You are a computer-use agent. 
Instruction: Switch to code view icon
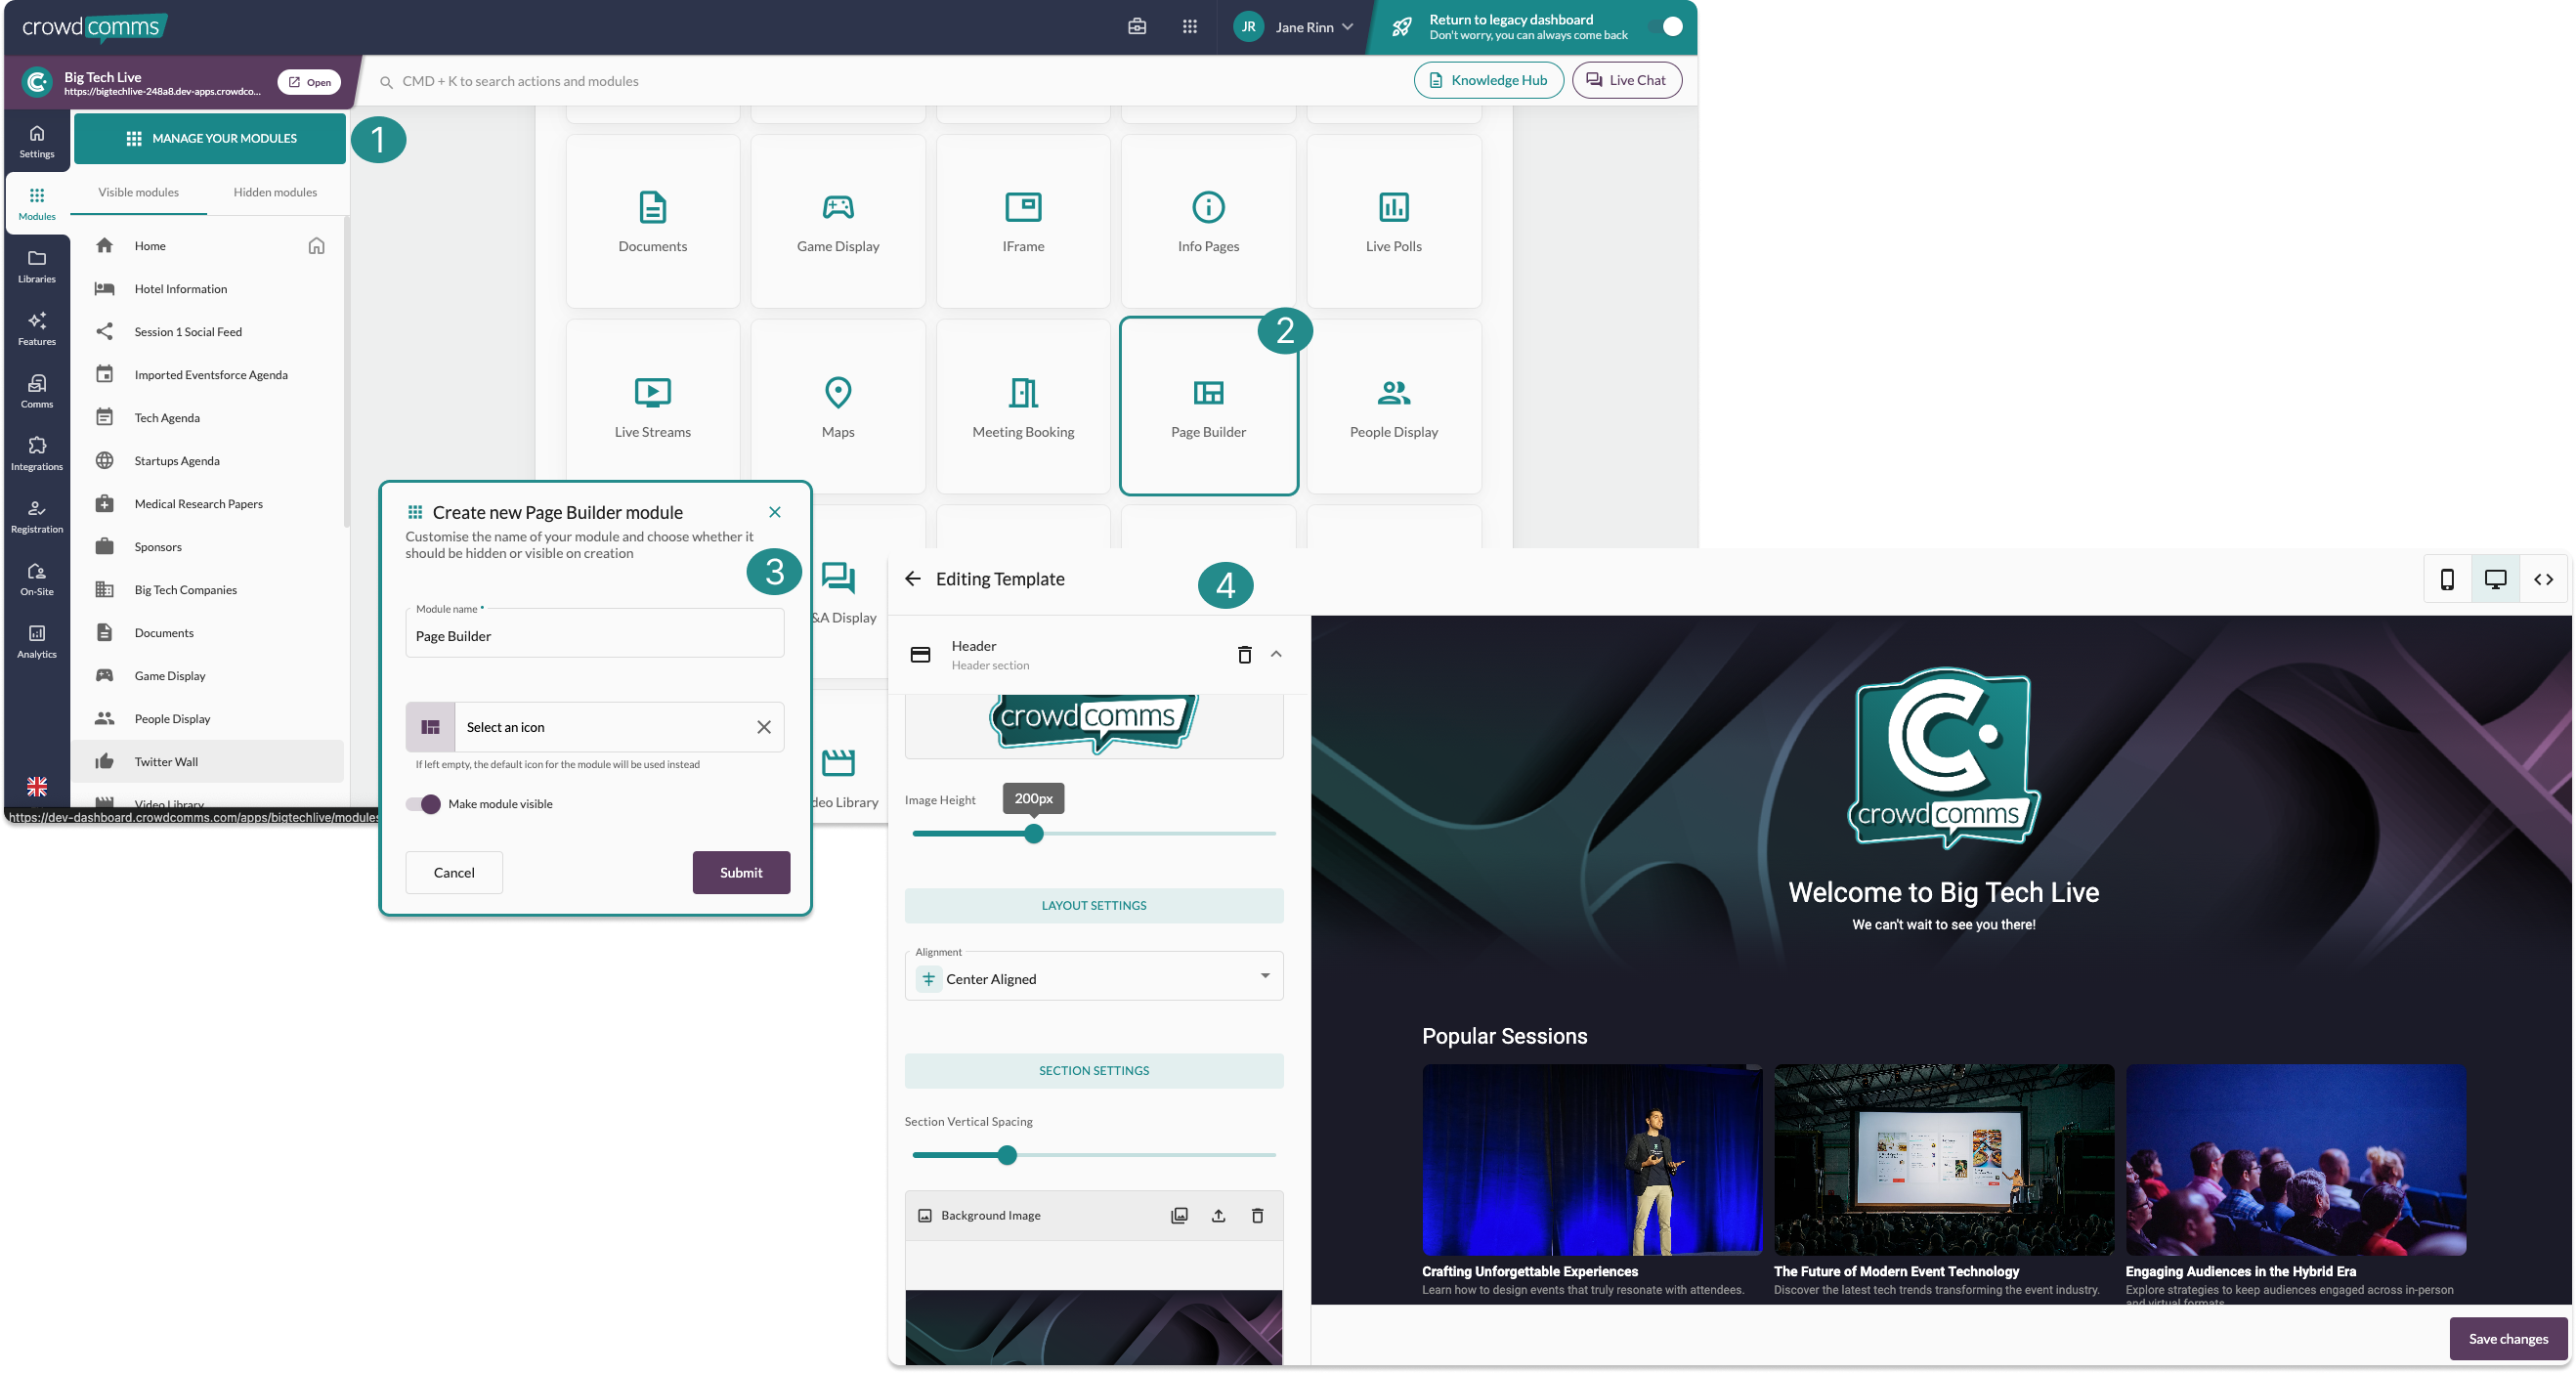(2543, 579)
